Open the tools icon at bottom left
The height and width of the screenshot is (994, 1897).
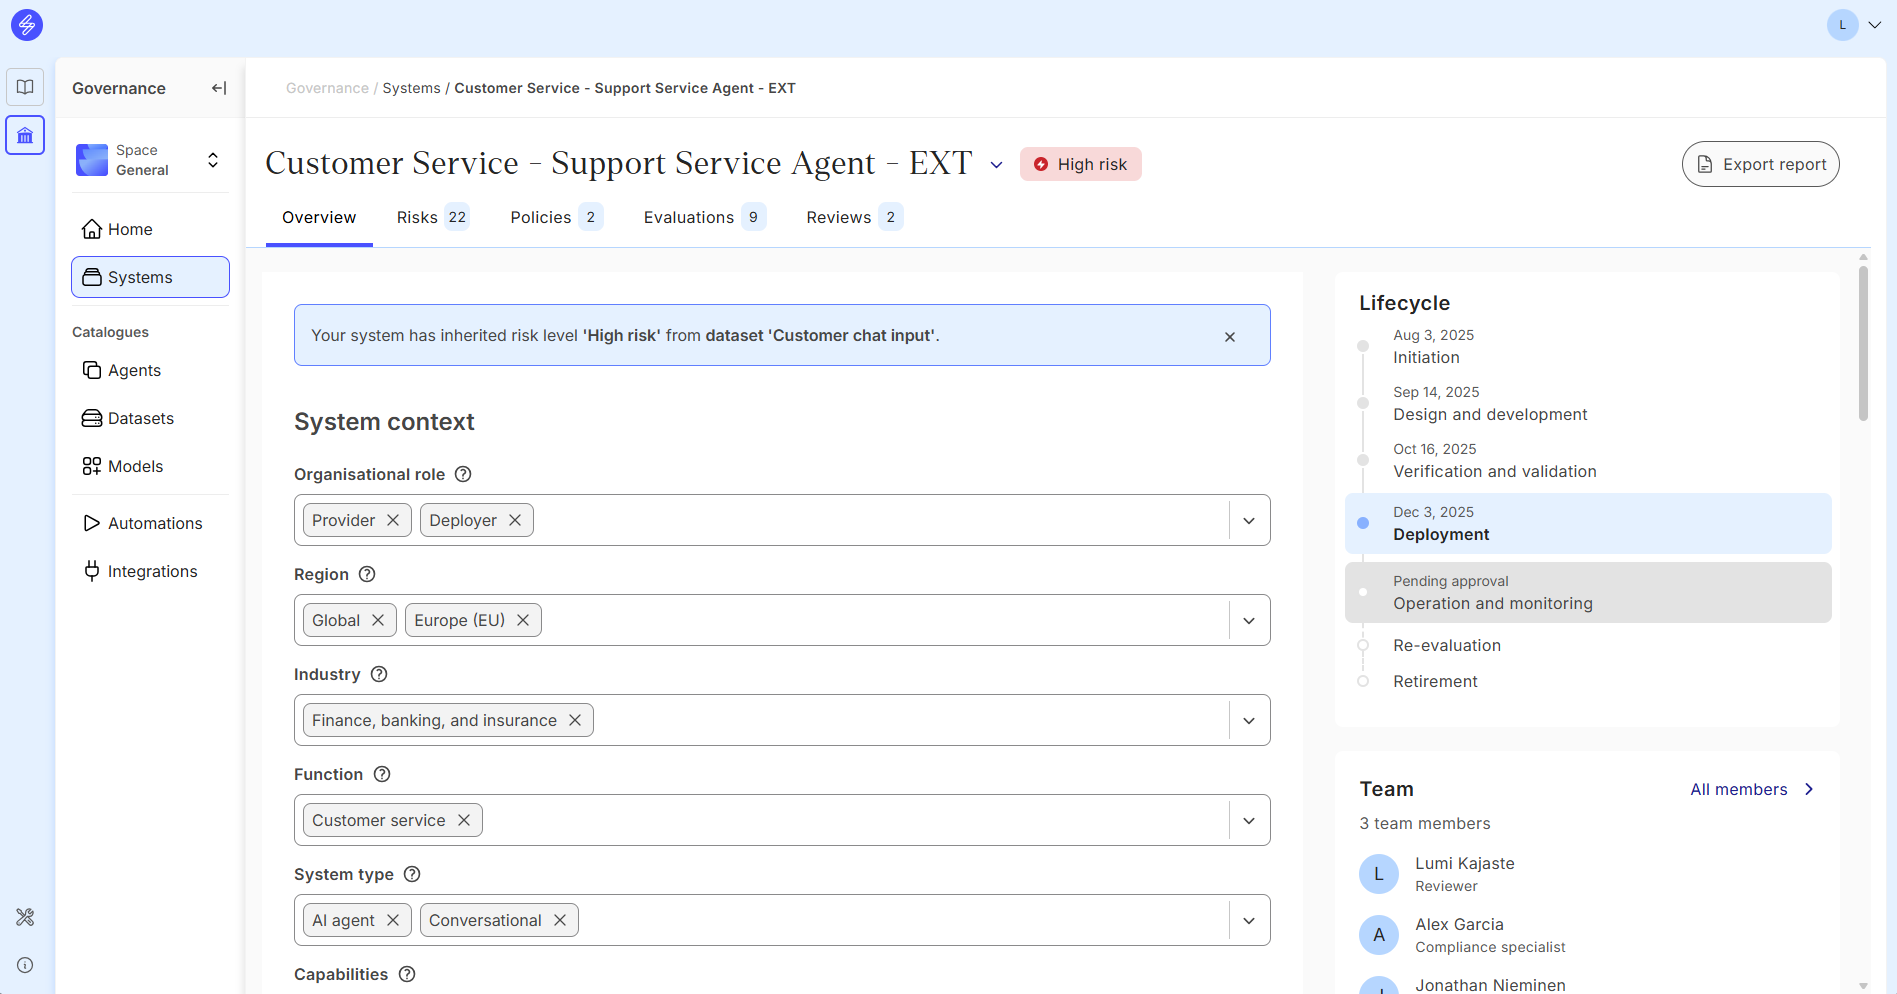pyautogui.click(x=25, y=917)
